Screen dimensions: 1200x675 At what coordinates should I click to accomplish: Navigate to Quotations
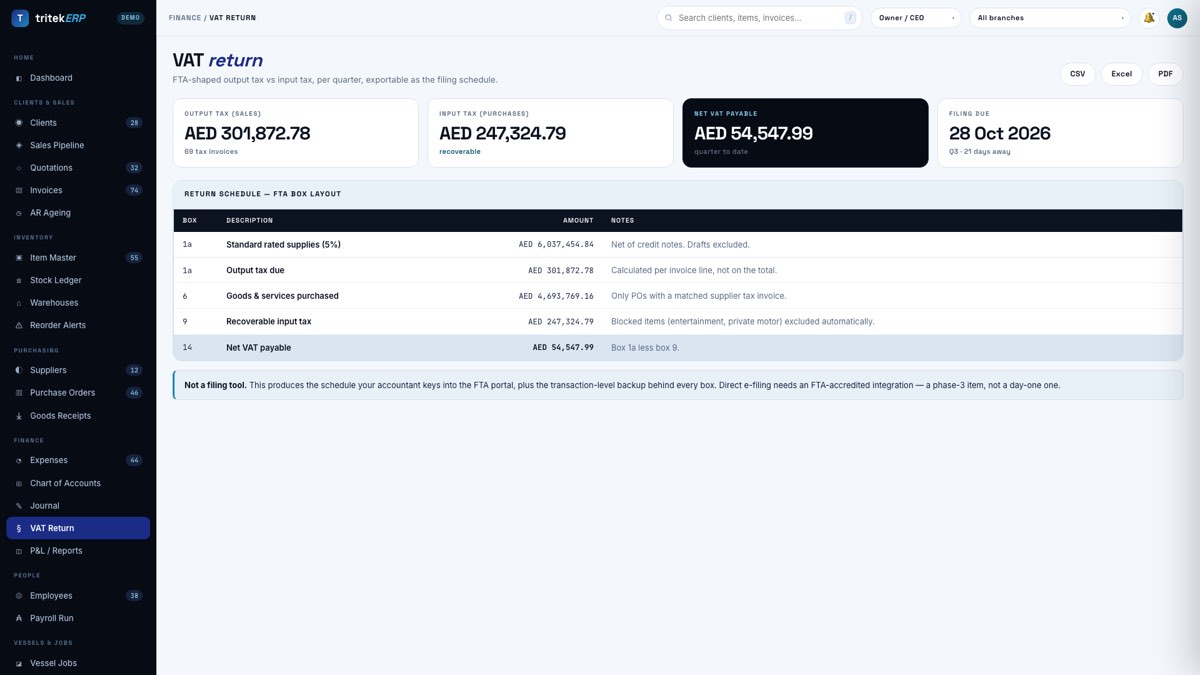pyautogui.click(x=78, y=168)
